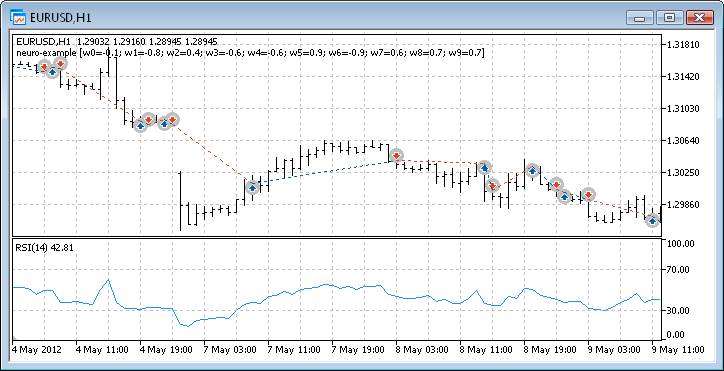
Task: Click the RSI 100.00 level label
Action: pos(682,243)
